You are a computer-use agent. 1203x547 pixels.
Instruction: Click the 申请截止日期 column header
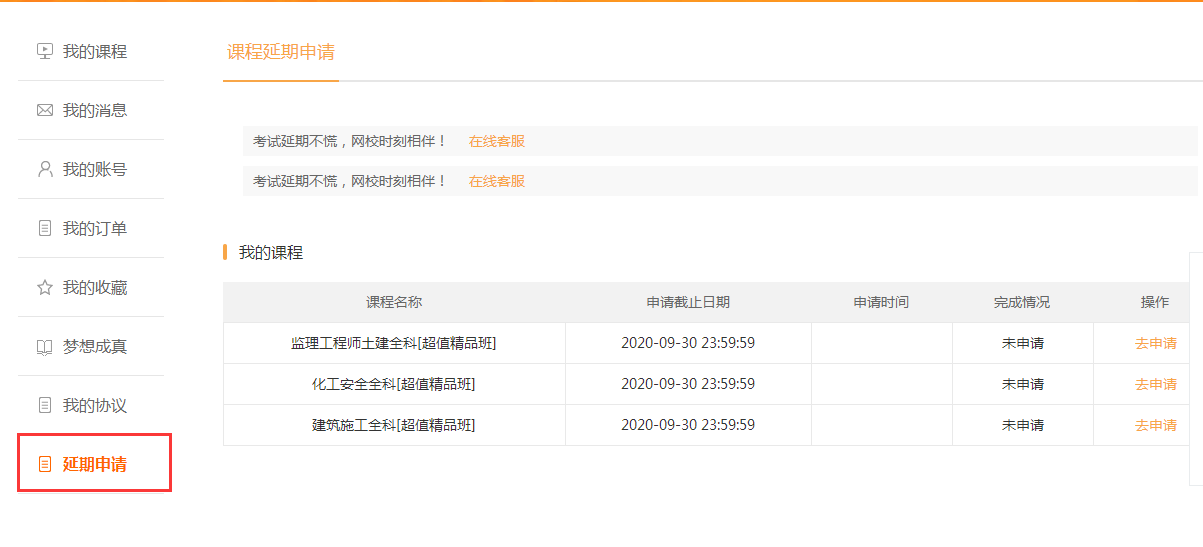[x=688, y=302]
